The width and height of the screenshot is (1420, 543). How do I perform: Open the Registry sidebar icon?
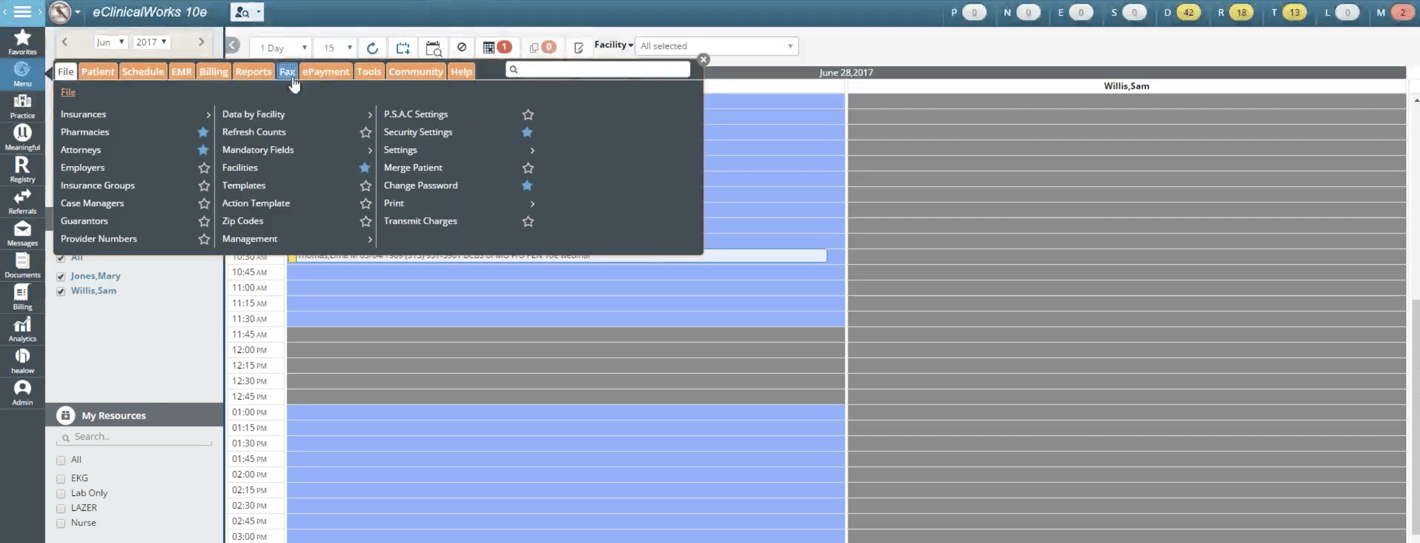pyautogui.click(x=22, y=169)
